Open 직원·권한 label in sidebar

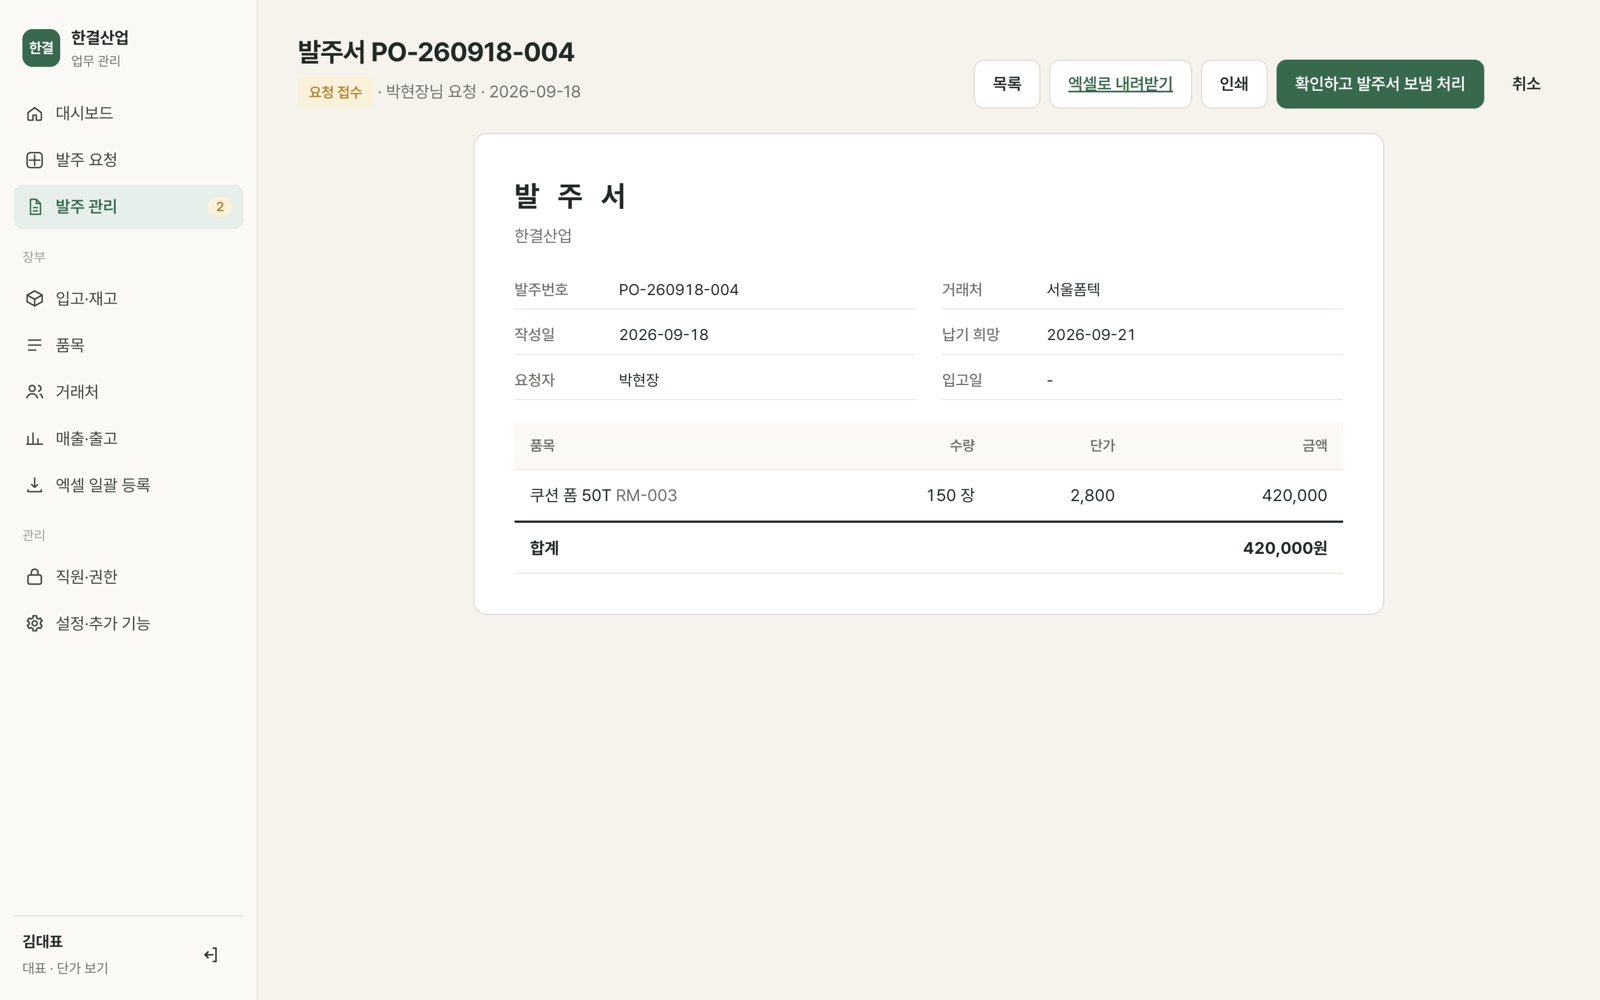(x=87, y=577)
